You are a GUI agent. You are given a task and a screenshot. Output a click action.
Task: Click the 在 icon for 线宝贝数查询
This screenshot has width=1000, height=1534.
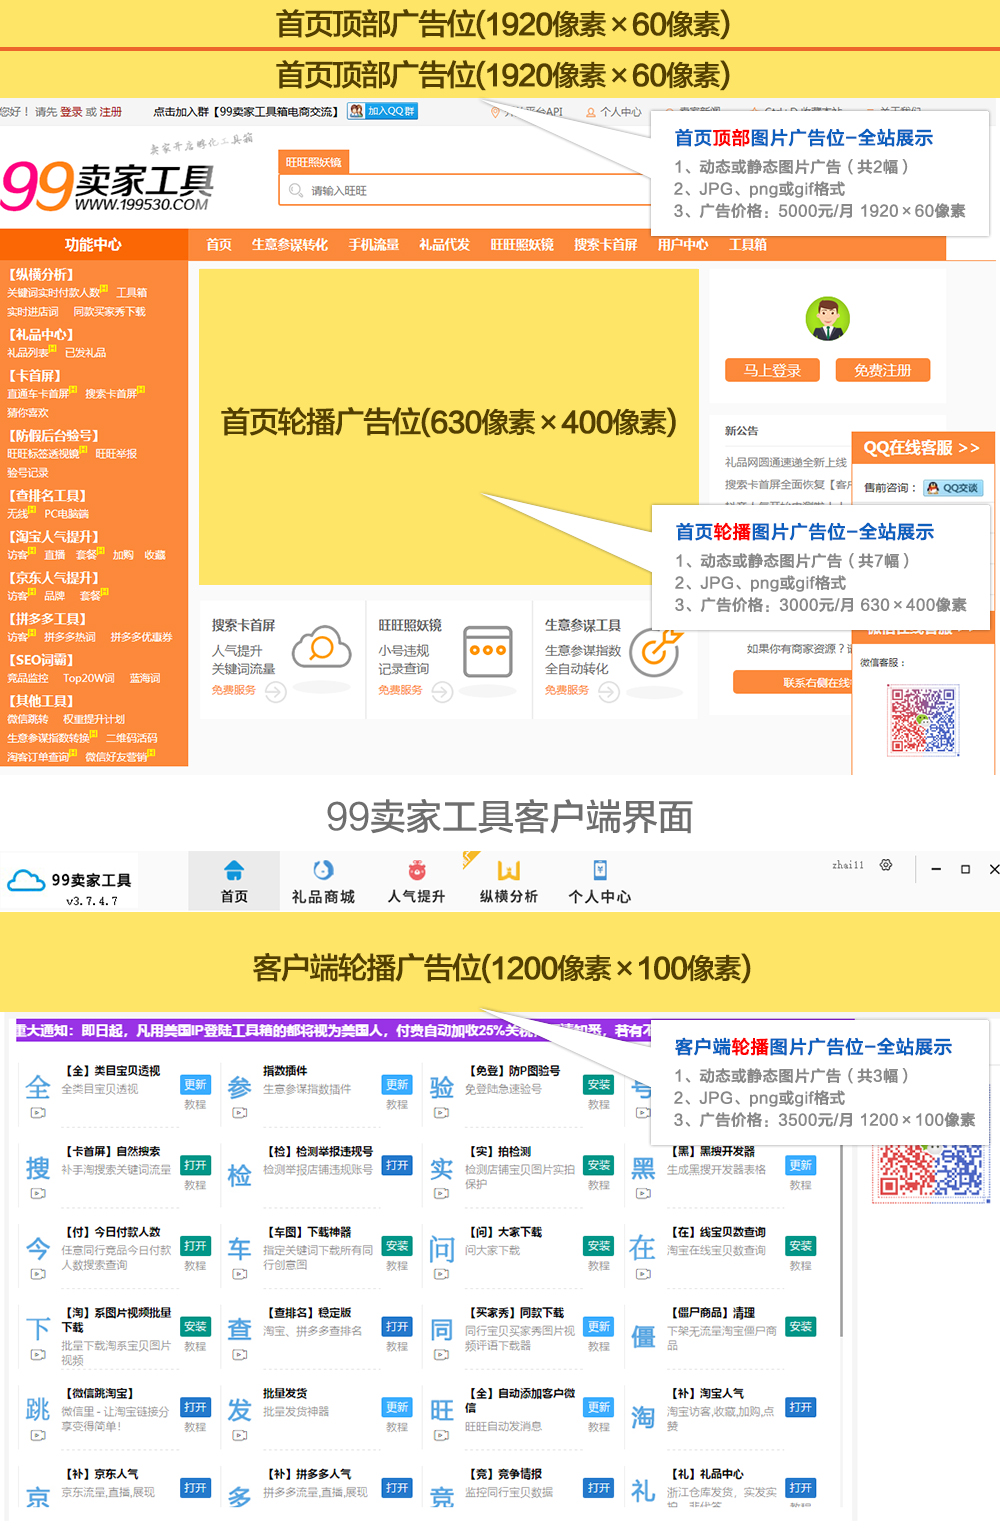[643, 1248]
